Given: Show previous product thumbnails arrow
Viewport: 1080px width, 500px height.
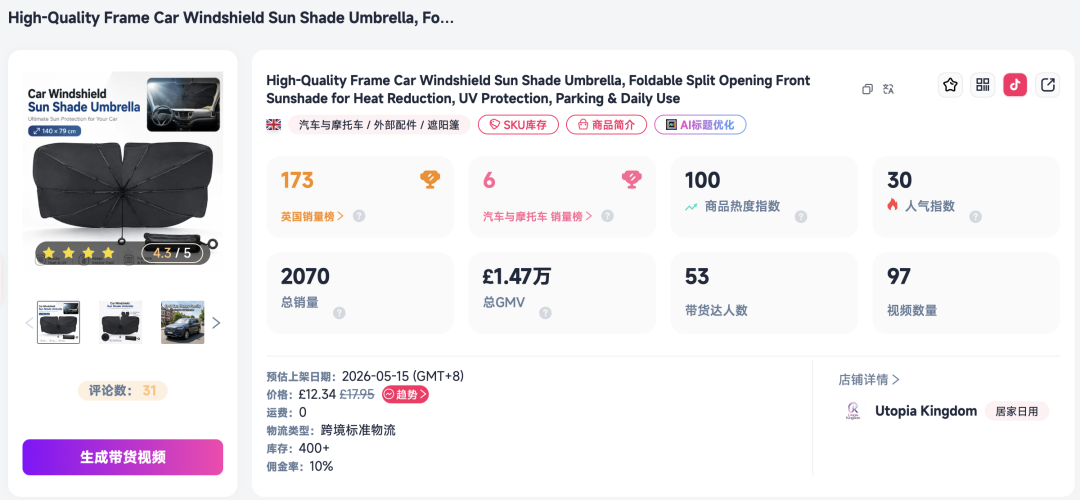Looking at the screenshot, I should pos(29,322).
